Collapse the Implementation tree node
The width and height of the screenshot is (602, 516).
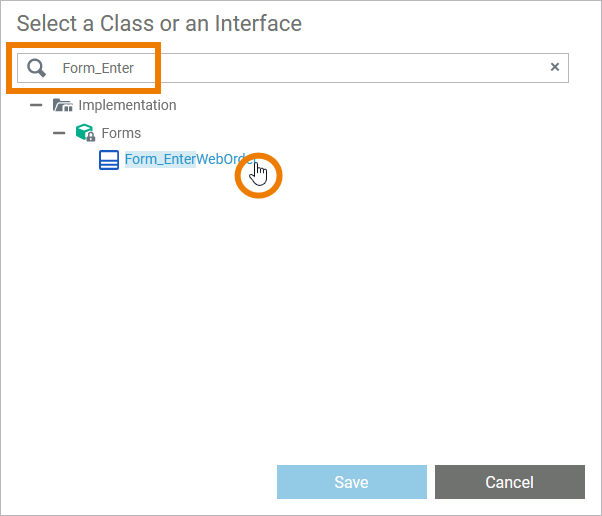36,105
